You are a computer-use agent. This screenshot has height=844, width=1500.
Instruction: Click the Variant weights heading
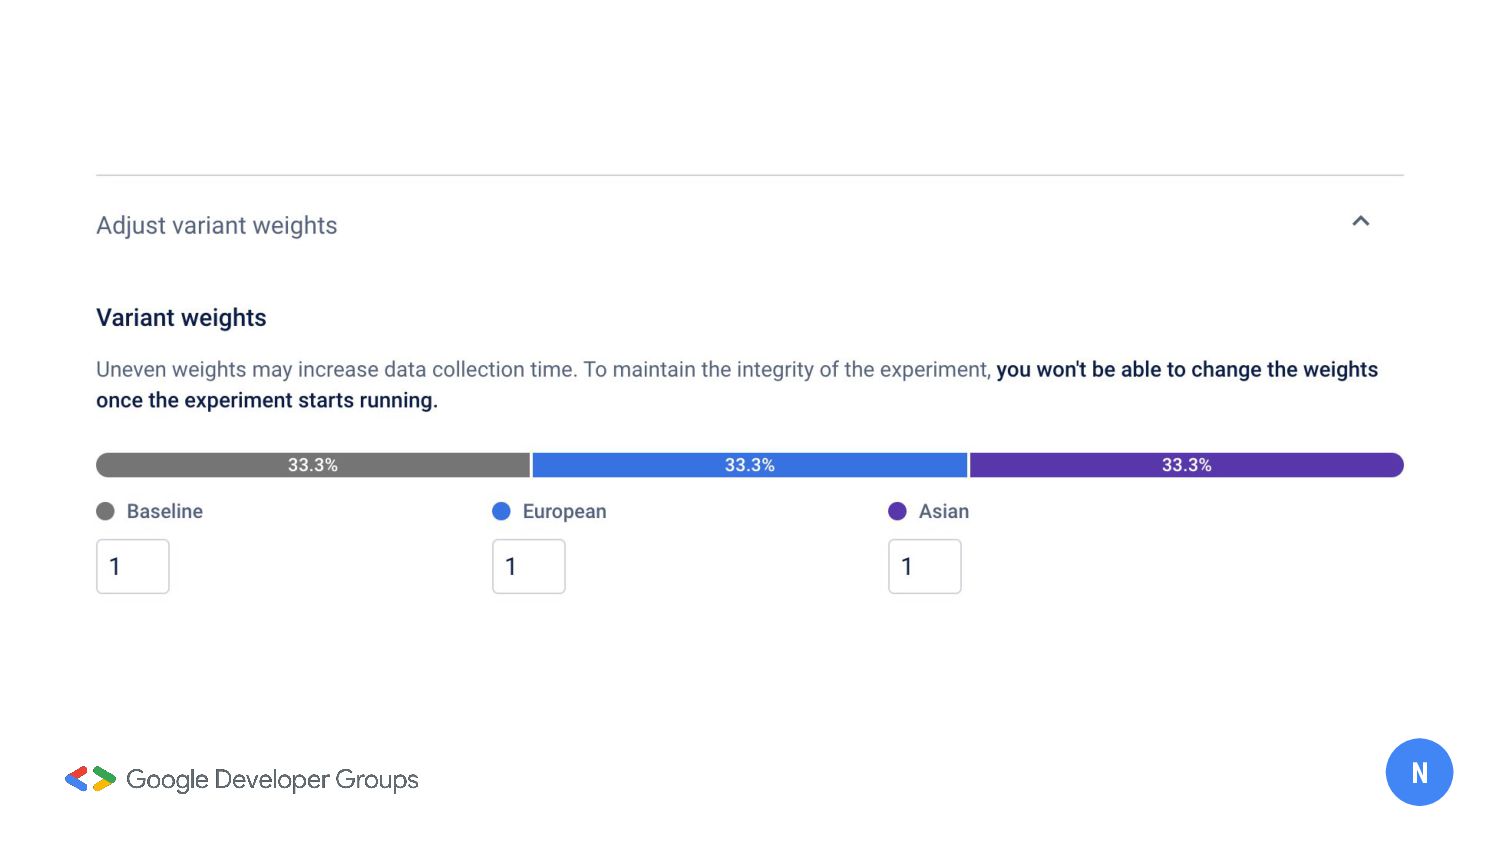click(x=181, y=318)
